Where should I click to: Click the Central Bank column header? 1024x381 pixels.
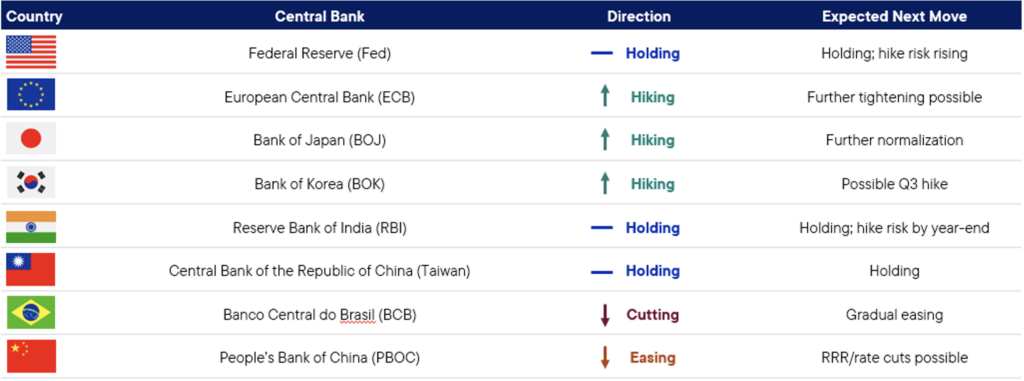[x=319, y=16]
